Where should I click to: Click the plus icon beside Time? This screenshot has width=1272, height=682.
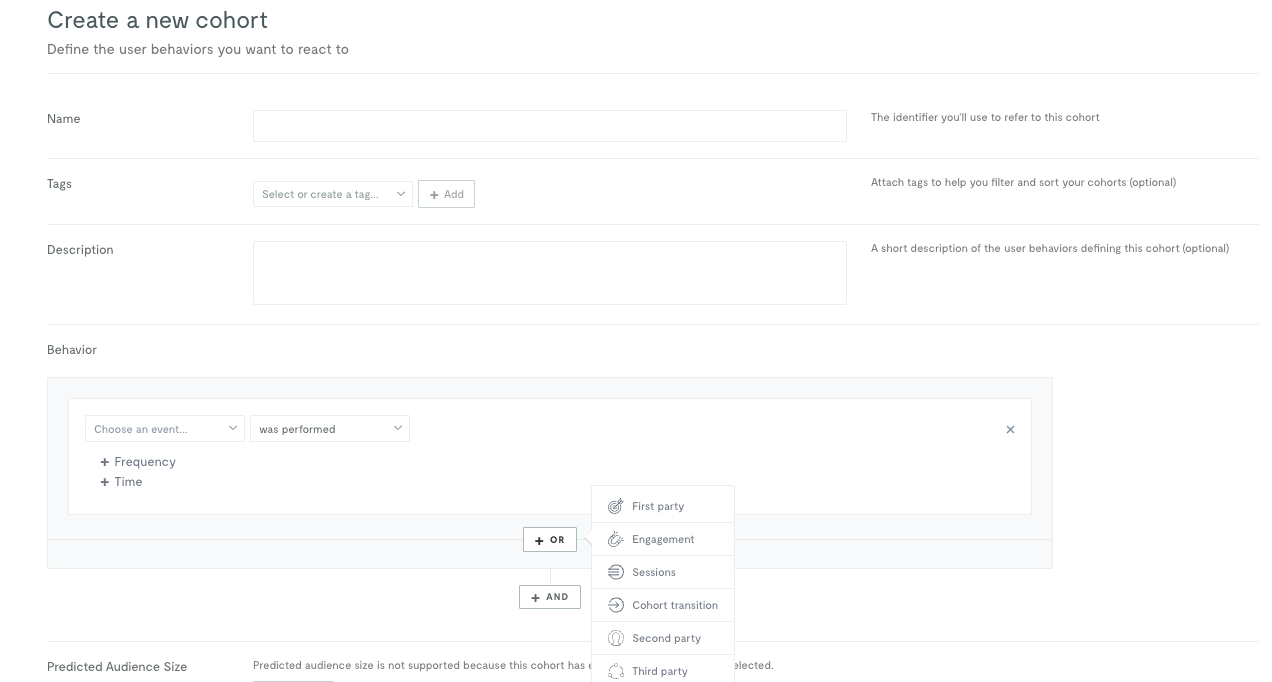coord(104,482)
